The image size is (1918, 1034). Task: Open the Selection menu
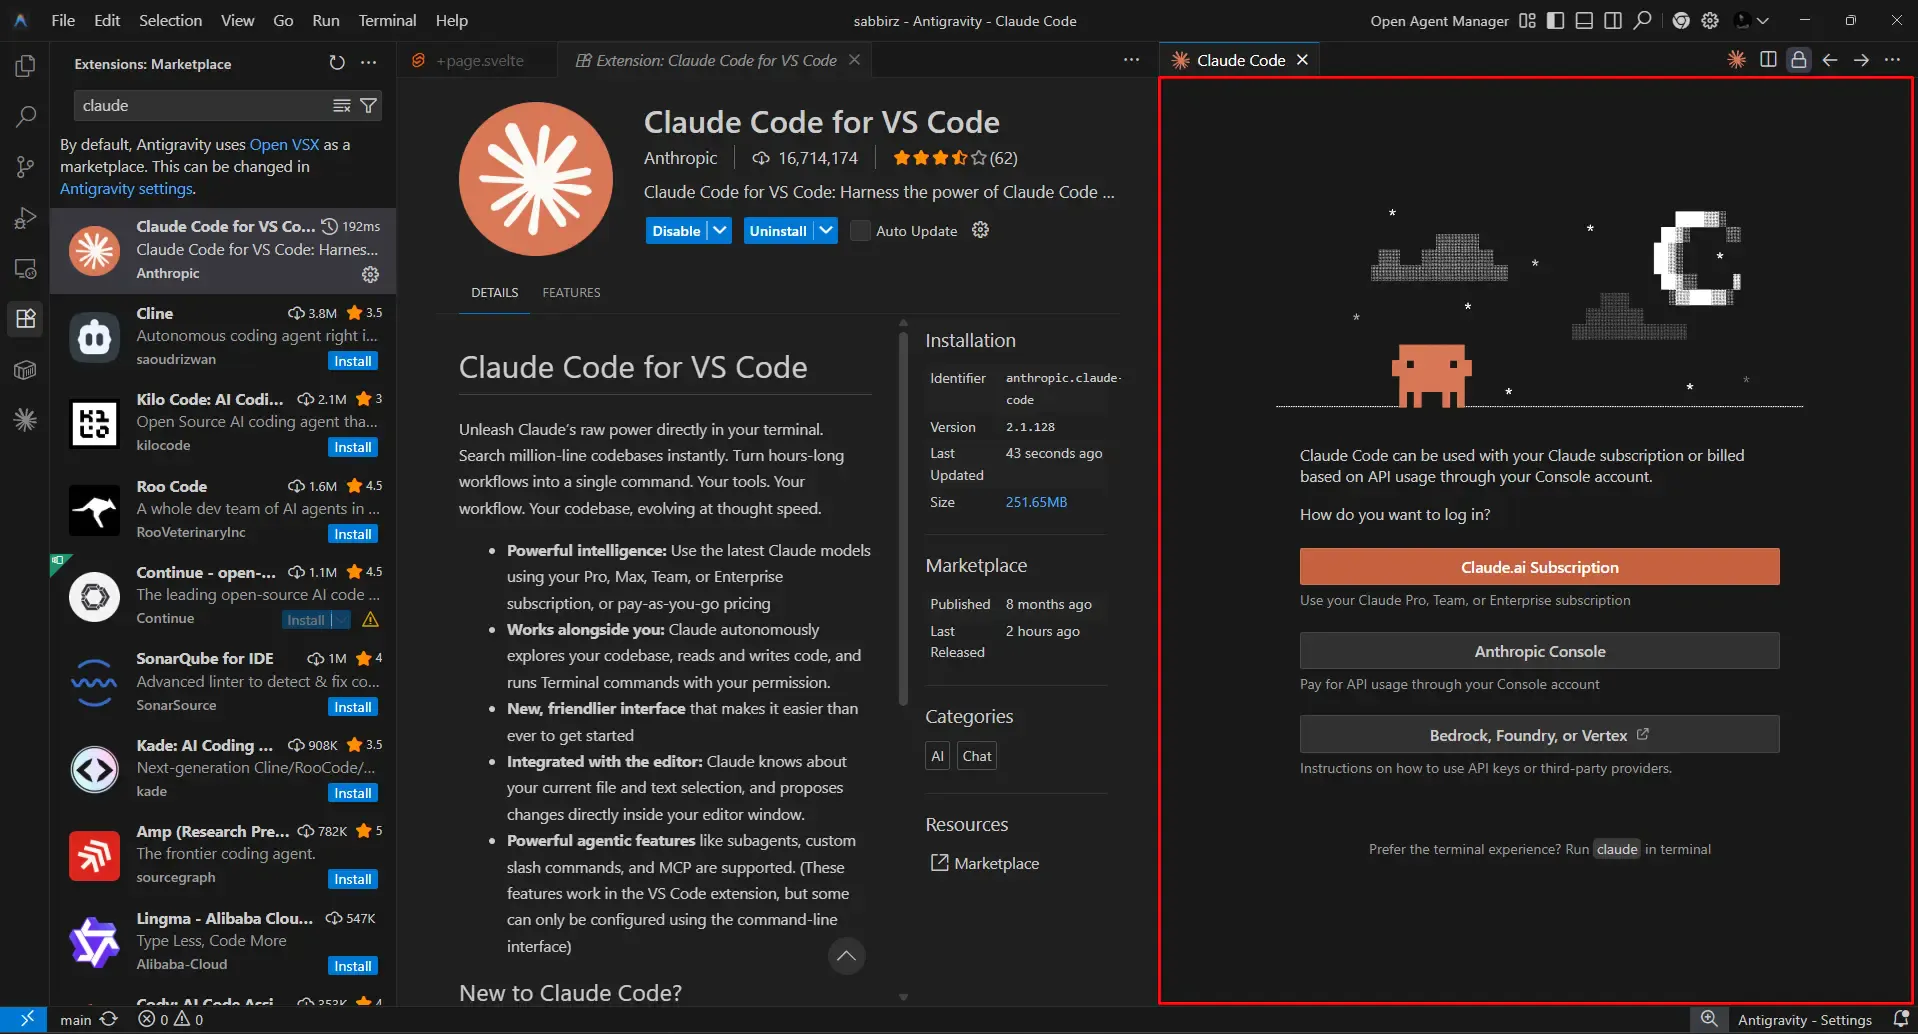click(x=170, y=20)
